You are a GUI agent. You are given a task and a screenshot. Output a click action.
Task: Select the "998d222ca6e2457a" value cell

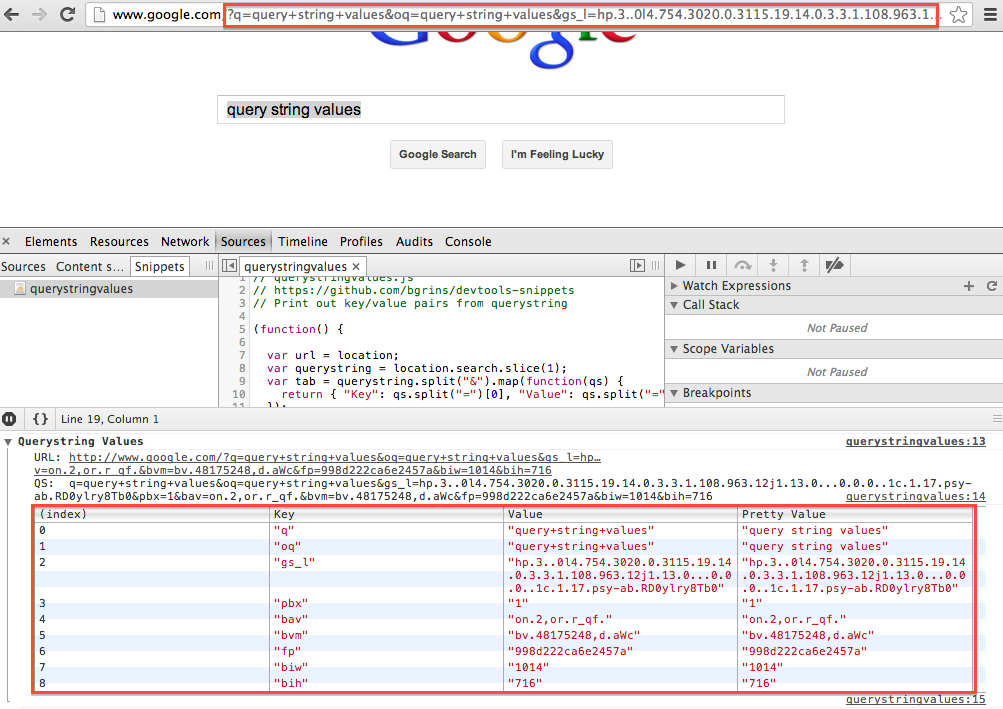[x=620, y=651]
